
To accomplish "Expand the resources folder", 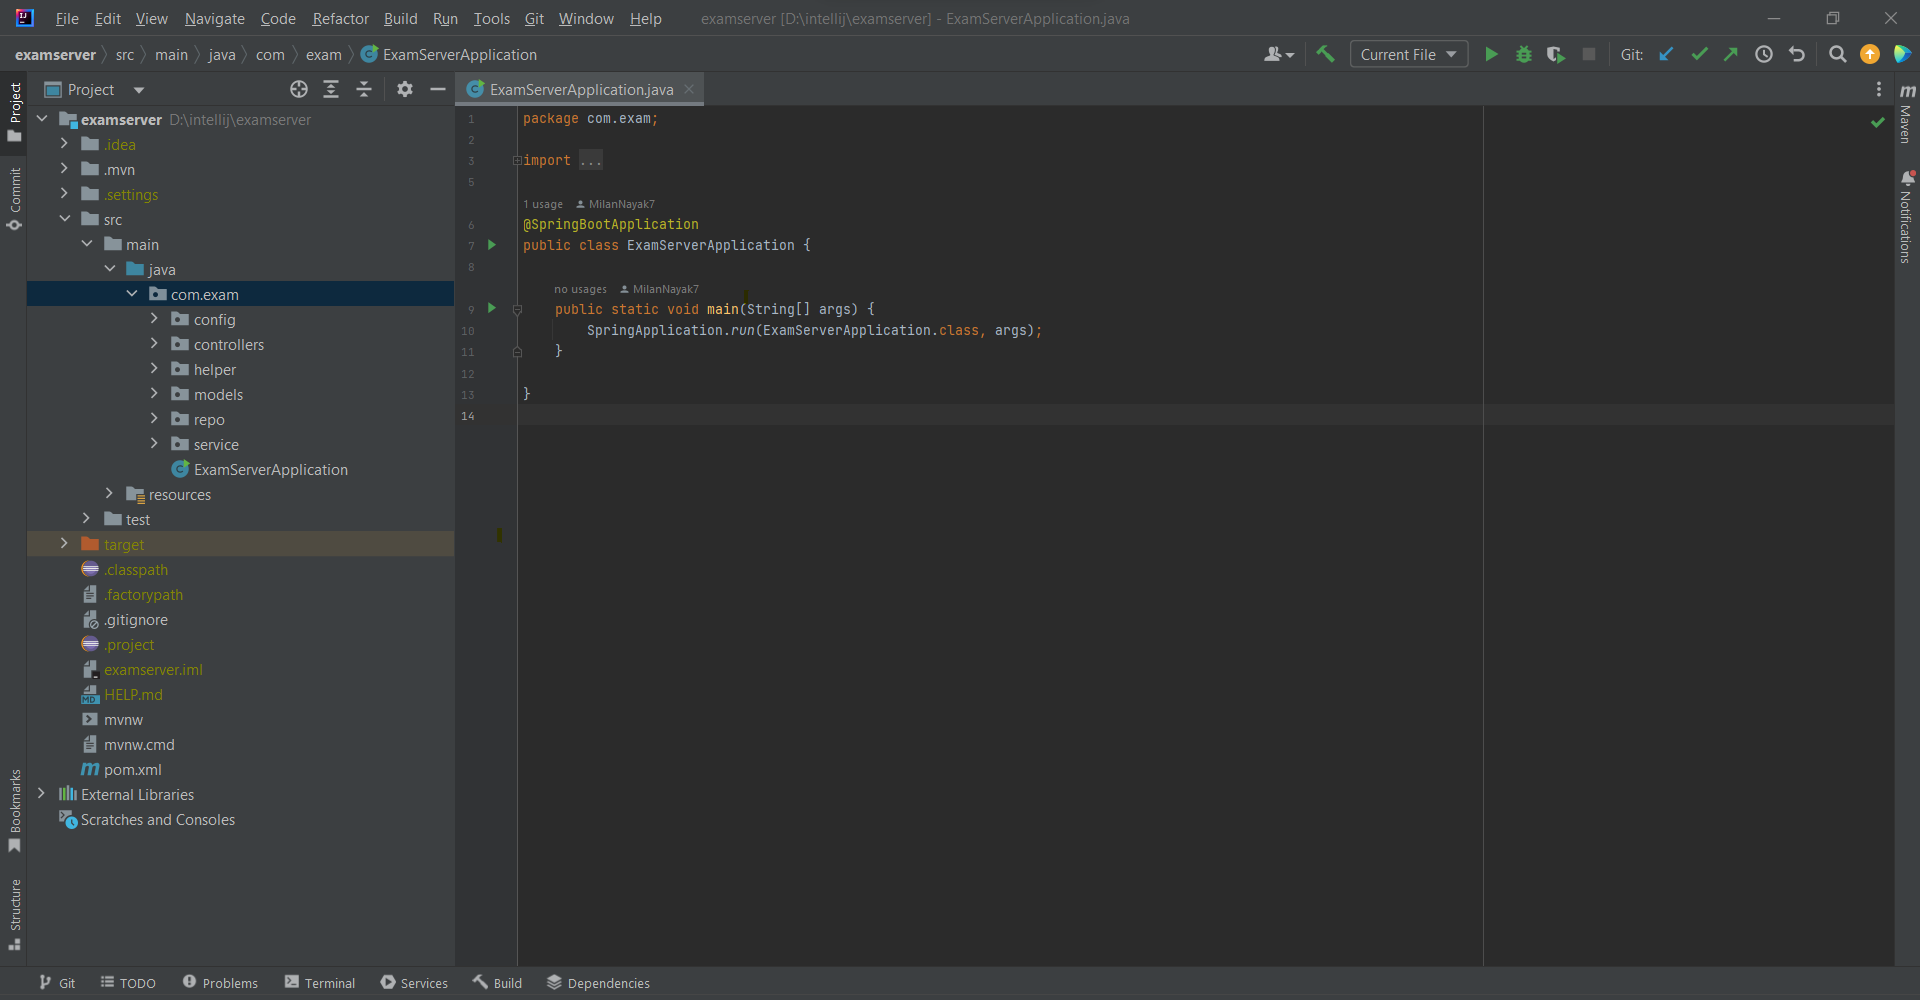I will click(109, 494).
